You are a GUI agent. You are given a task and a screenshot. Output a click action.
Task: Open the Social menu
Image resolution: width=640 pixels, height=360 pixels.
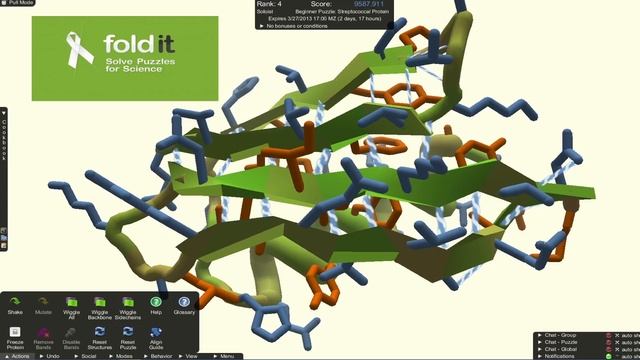(x=85, y=356)
